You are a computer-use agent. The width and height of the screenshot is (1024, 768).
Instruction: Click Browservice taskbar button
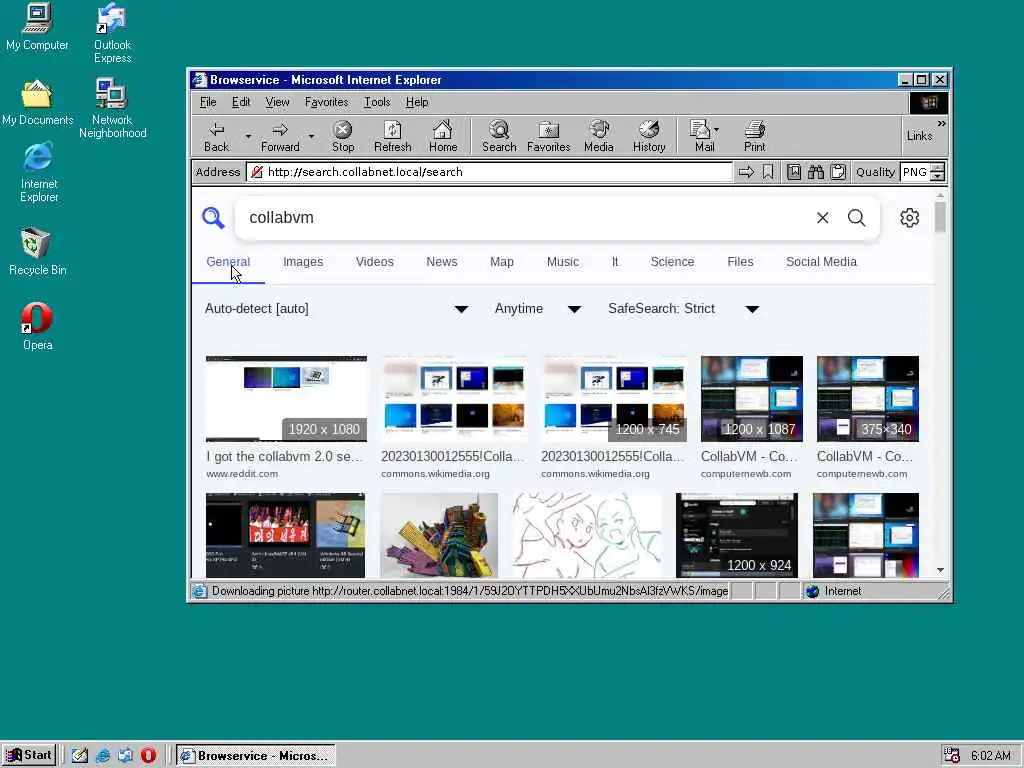click(256, 756)
